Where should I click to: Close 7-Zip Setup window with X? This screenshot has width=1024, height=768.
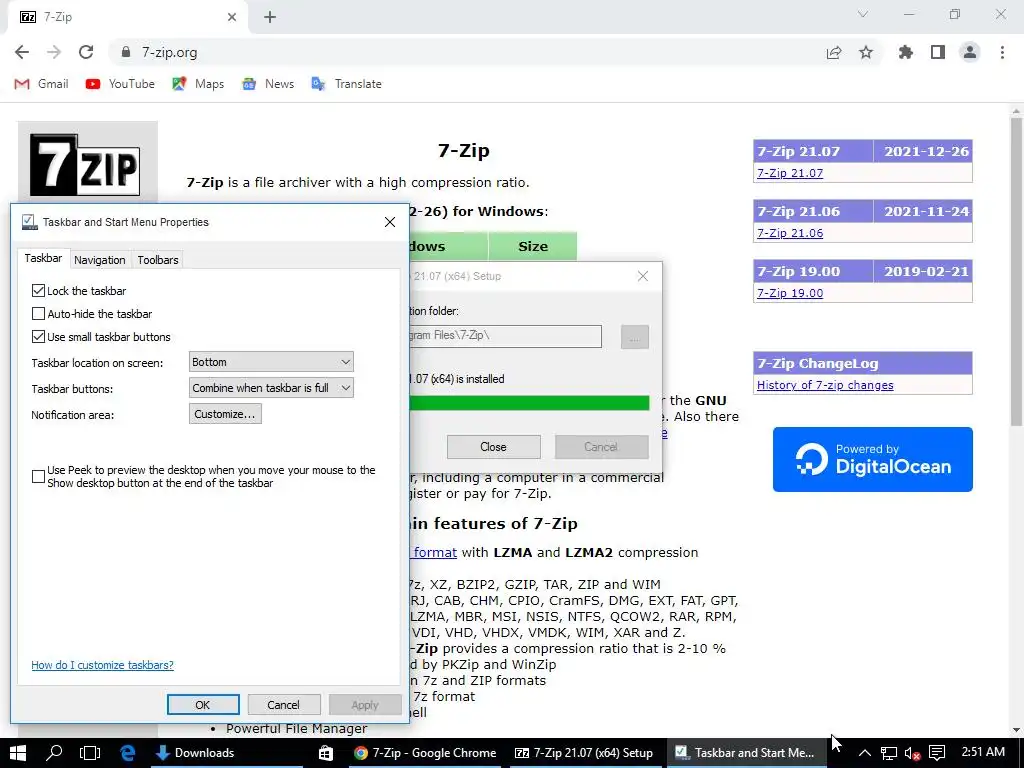[643, 276]
